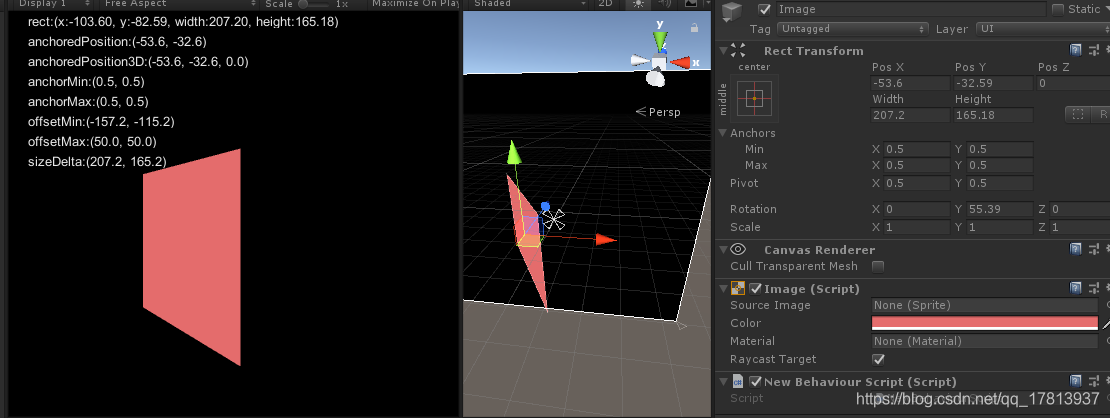Collapse the Canvas Renderer component
This screenshot has height=418, width=1110.
(723, 249)
